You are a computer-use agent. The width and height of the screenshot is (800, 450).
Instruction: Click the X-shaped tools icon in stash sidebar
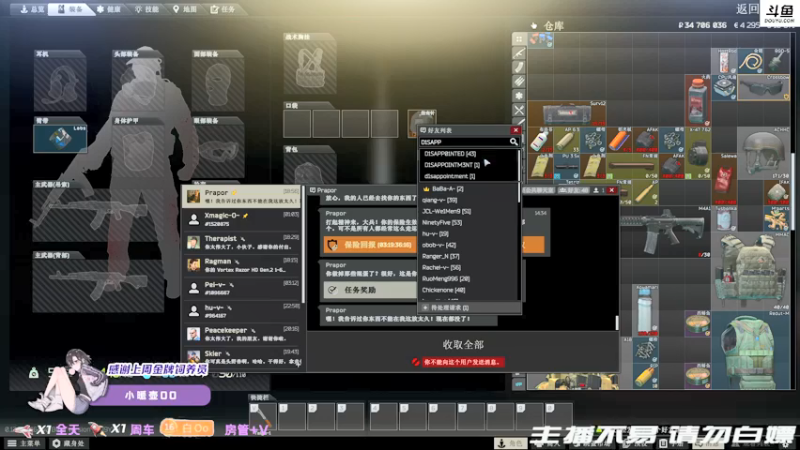[519, 110]
